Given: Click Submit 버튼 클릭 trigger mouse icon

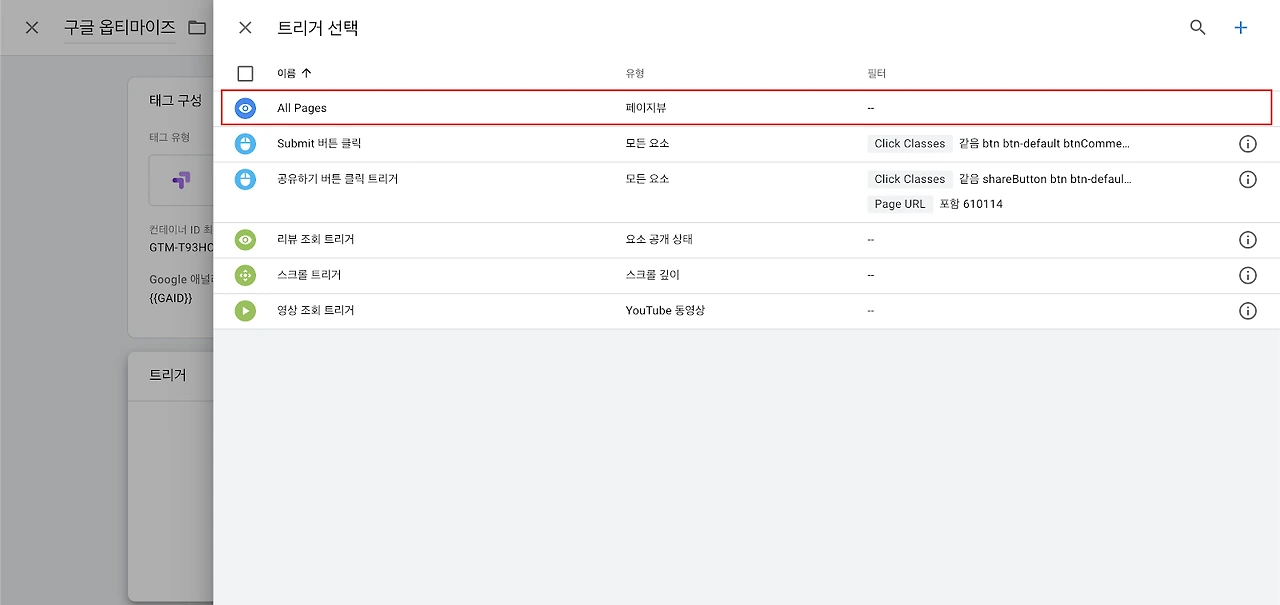Looking at the screenshot, I should pyautogui.click(x=245, y=144).
